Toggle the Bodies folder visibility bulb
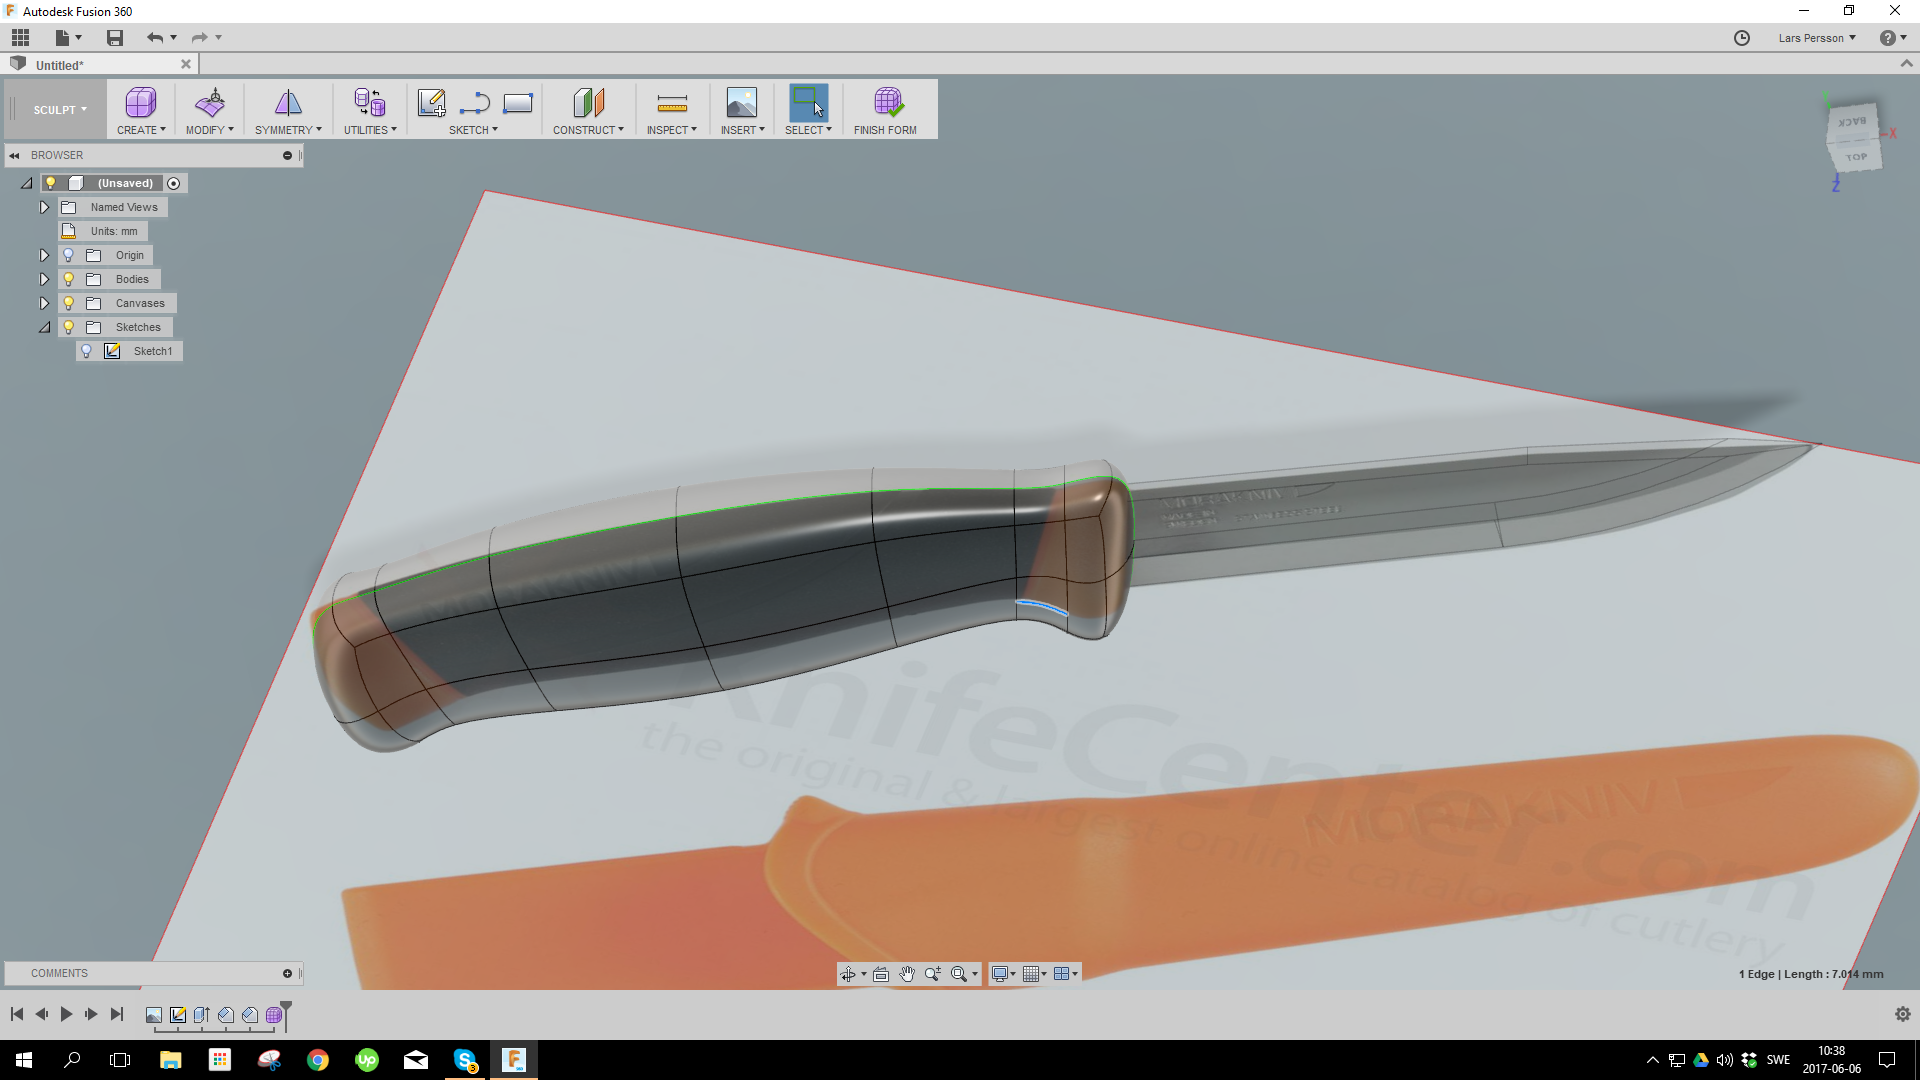This screenshot has height=1080, width=1920. 67,279
